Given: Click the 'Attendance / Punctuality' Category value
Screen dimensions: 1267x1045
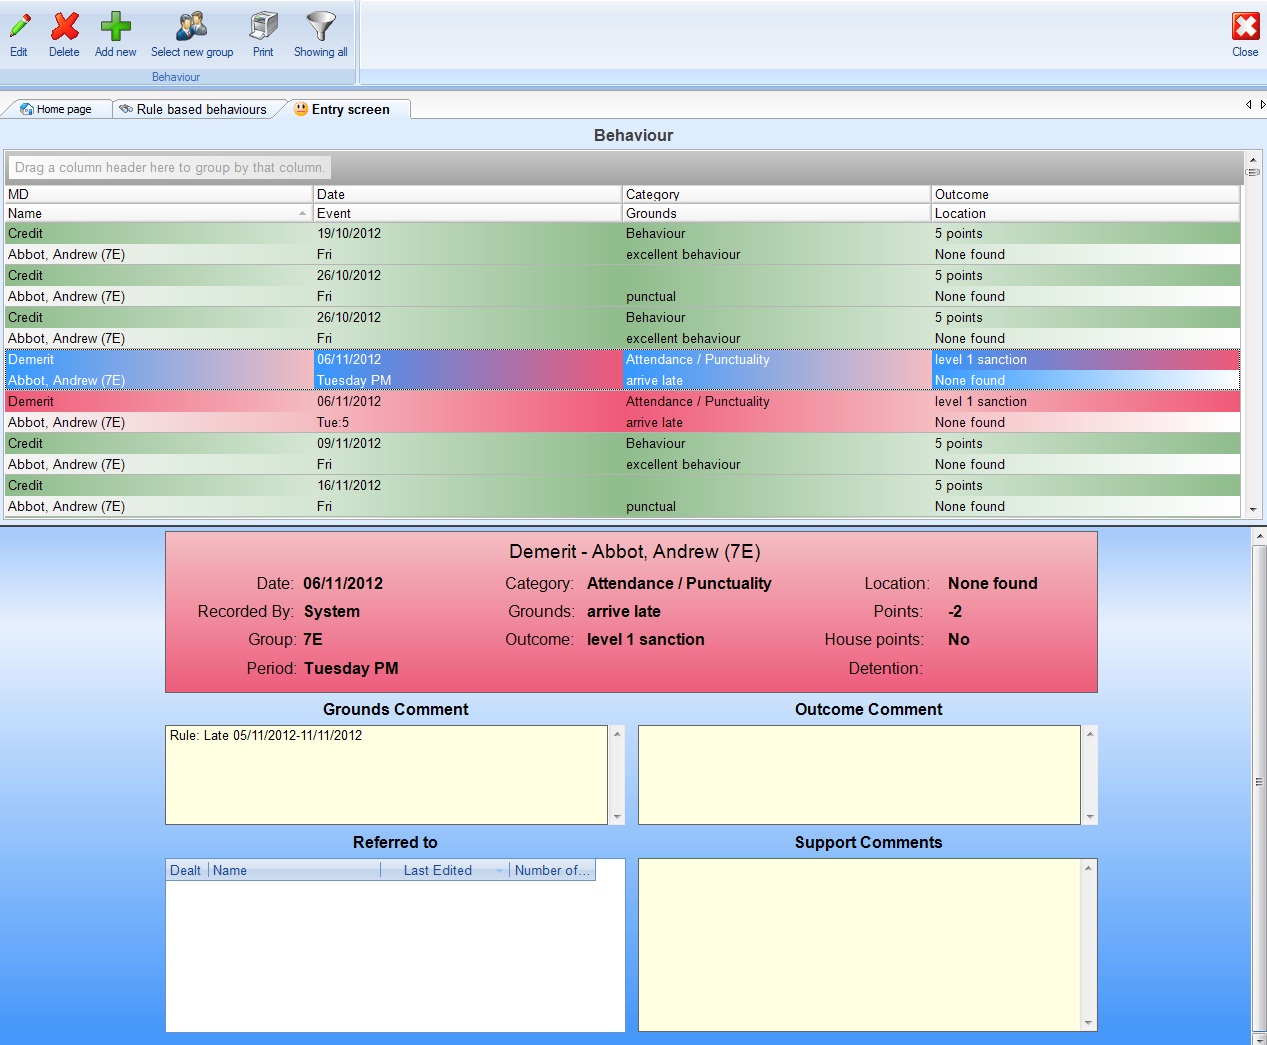Looking at the screenshot, I should pyautogui.click(x=679, y=583).
